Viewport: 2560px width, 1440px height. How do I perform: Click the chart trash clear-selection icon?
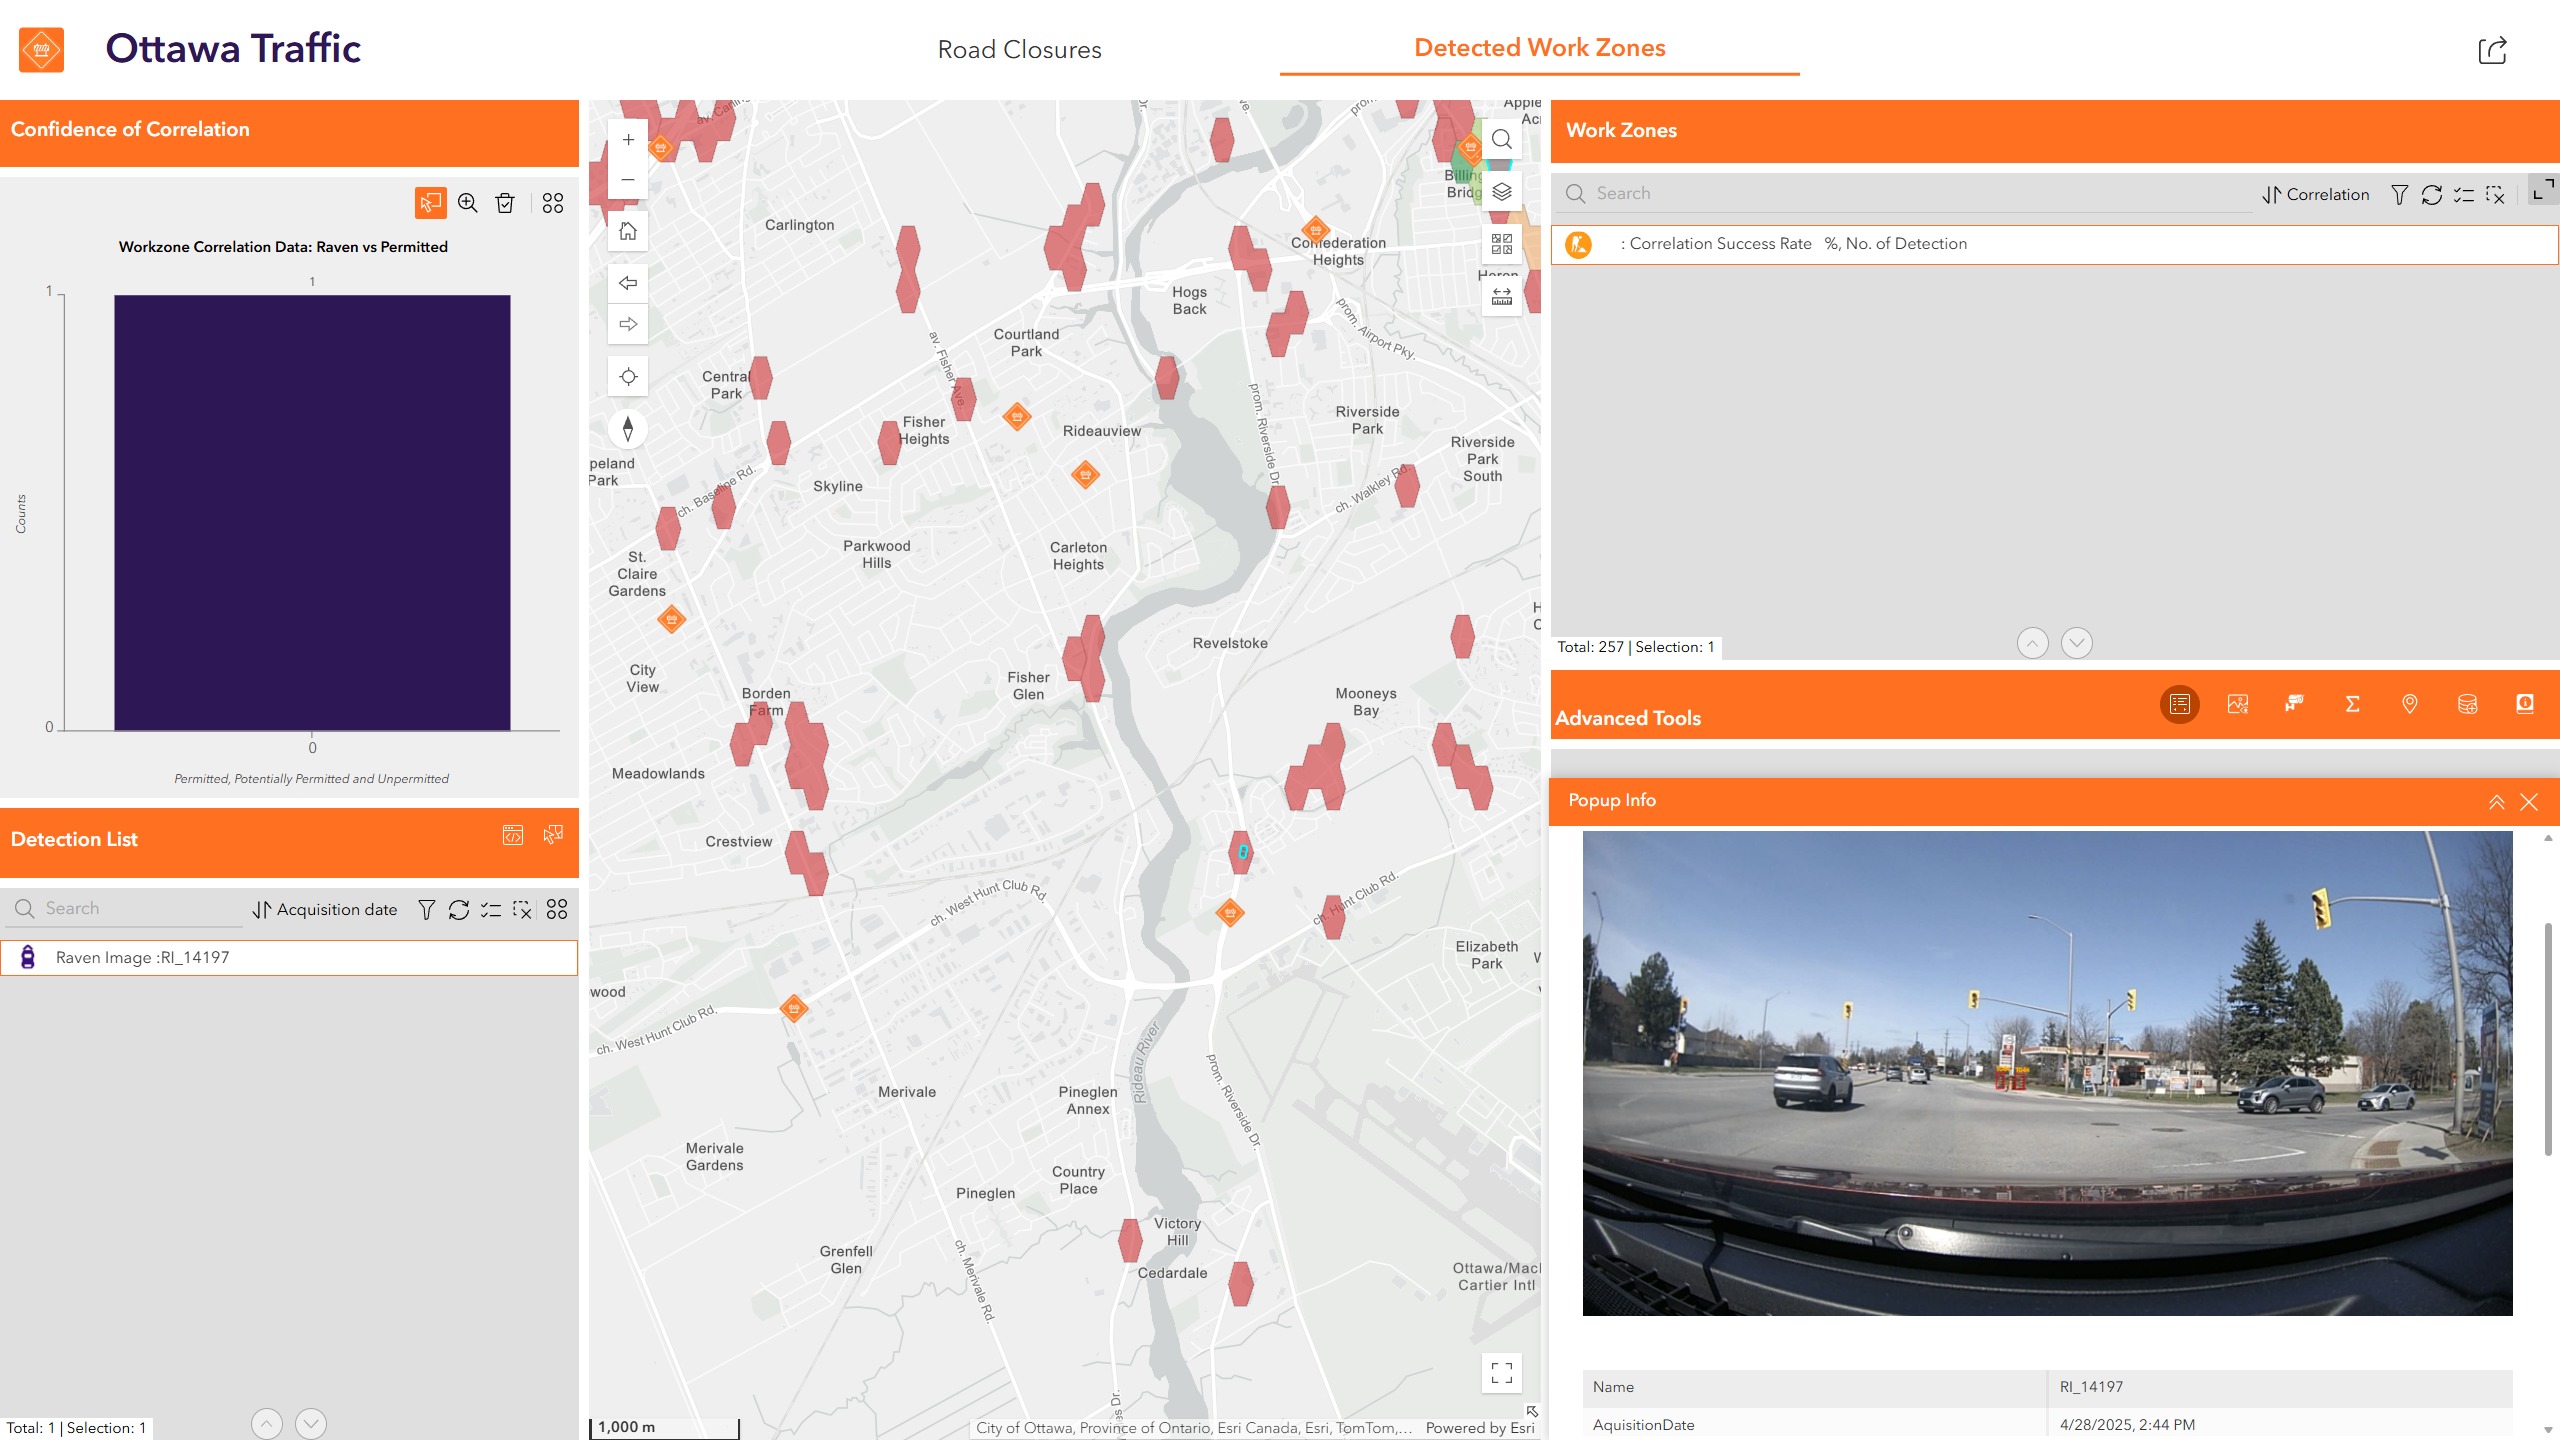(x=505, y=203)
